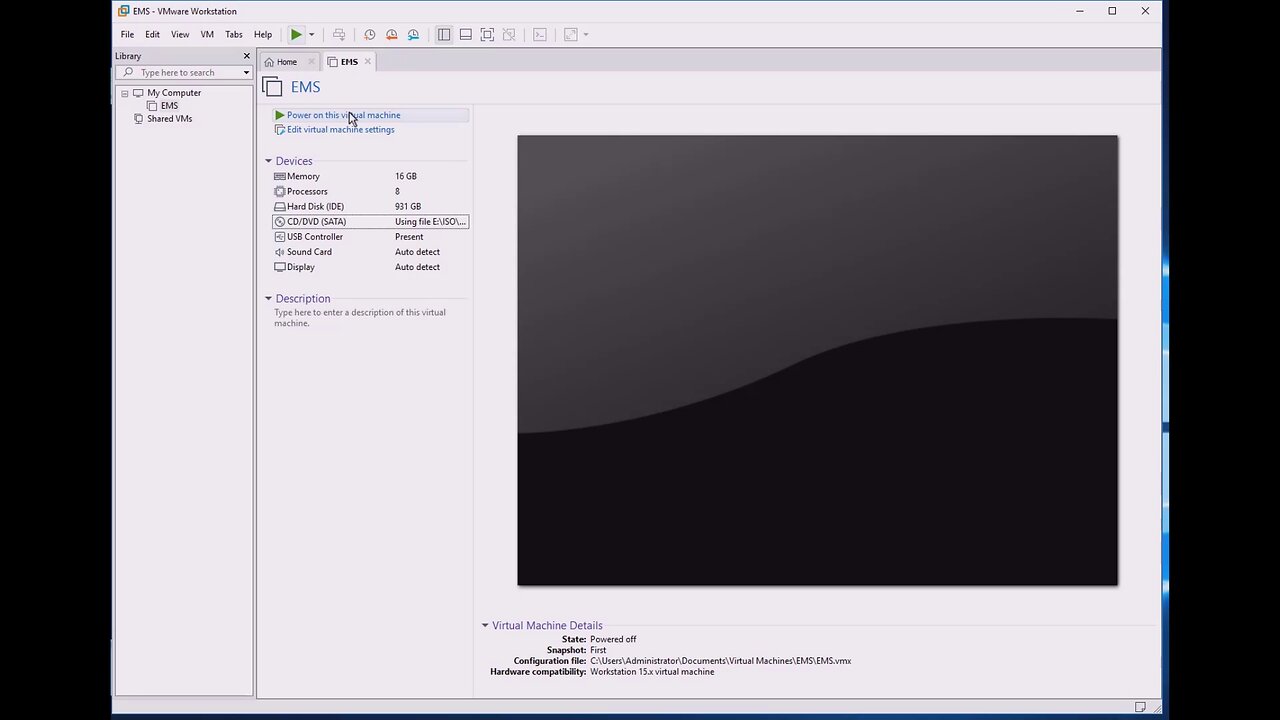The height and width of the screenshot is (720, 1280).
Task: Click the Unity mode toolbar icon
Action: (509, 34)
